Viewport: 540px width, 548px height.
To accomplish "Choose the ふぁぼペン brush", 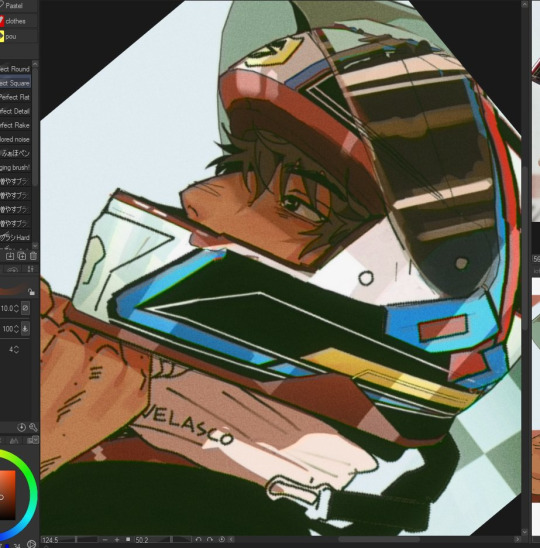I will coord(15,153).
